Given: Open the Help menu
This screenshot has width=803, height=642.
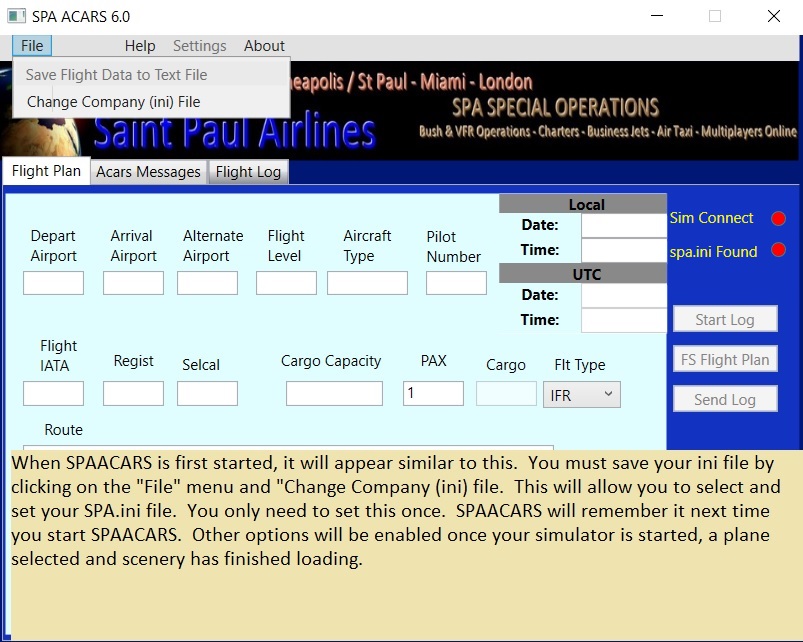Looking at the screenshot, I should 140,46.
